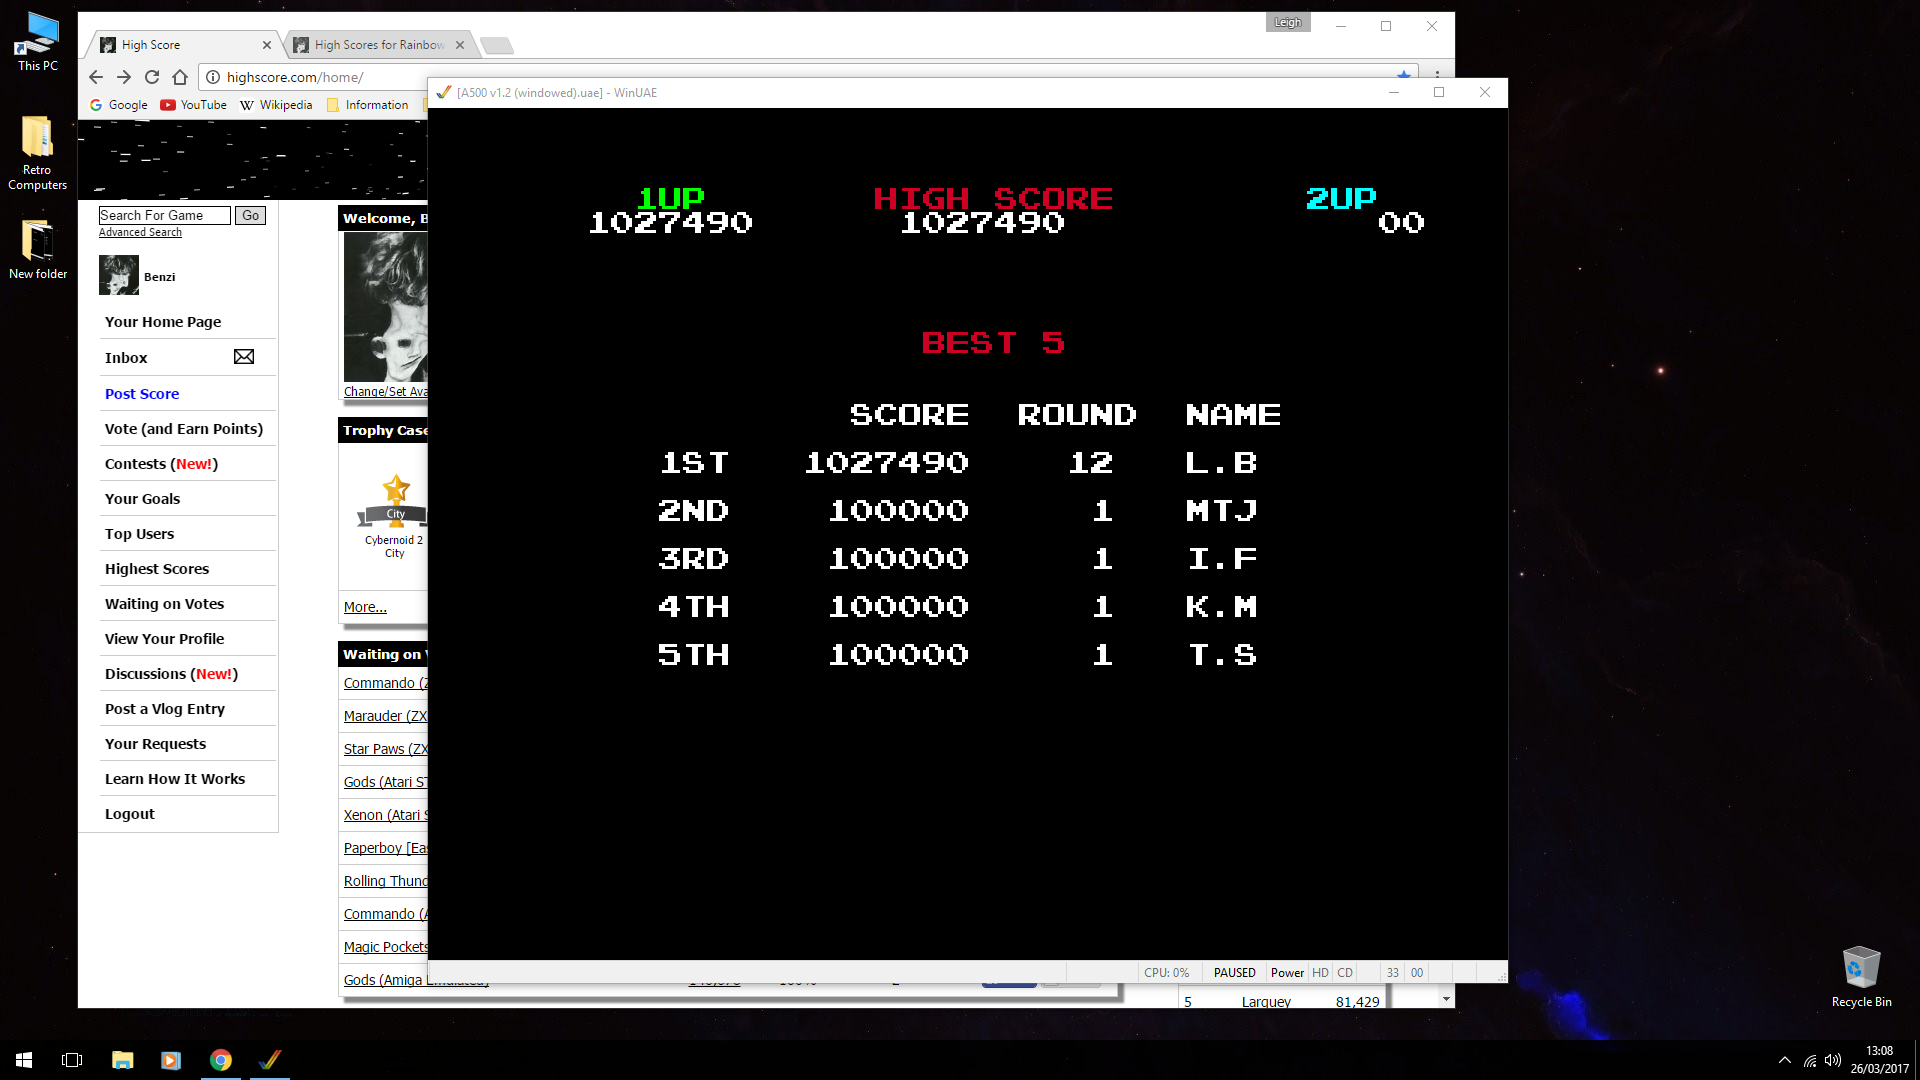Click the browser back arrow
Viewport: 1920px width, 1080px height.
coord(96,77)
